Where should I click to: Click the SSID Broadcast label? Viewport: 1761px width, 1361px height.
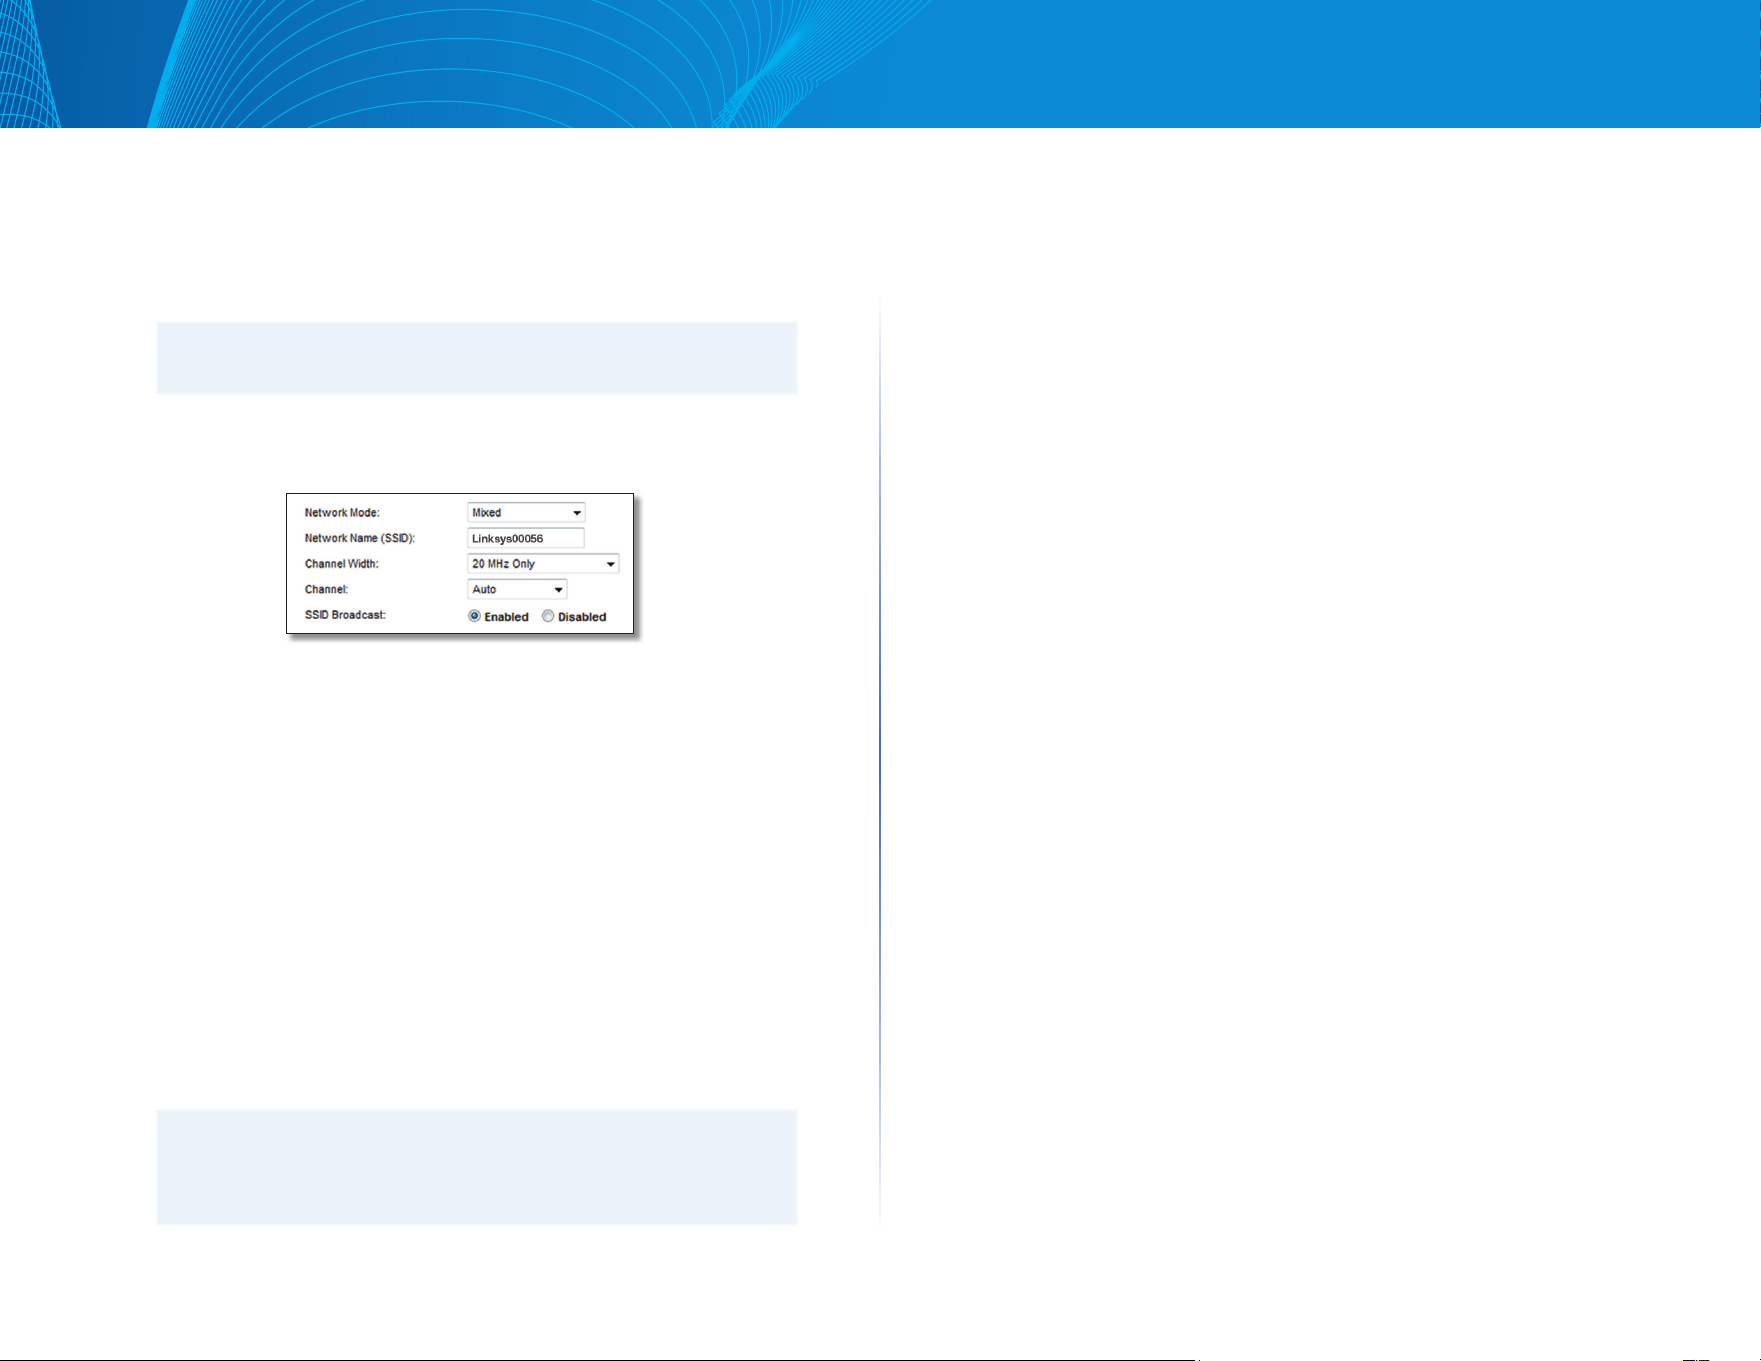[x=345, y=615]
